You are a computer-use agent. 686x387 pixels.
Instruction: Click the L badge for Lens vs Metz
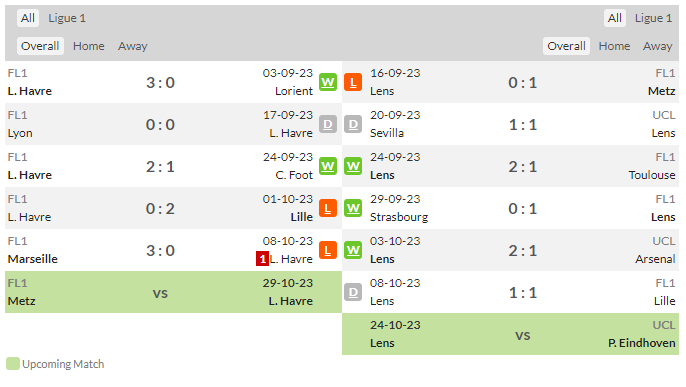[353, 82]
